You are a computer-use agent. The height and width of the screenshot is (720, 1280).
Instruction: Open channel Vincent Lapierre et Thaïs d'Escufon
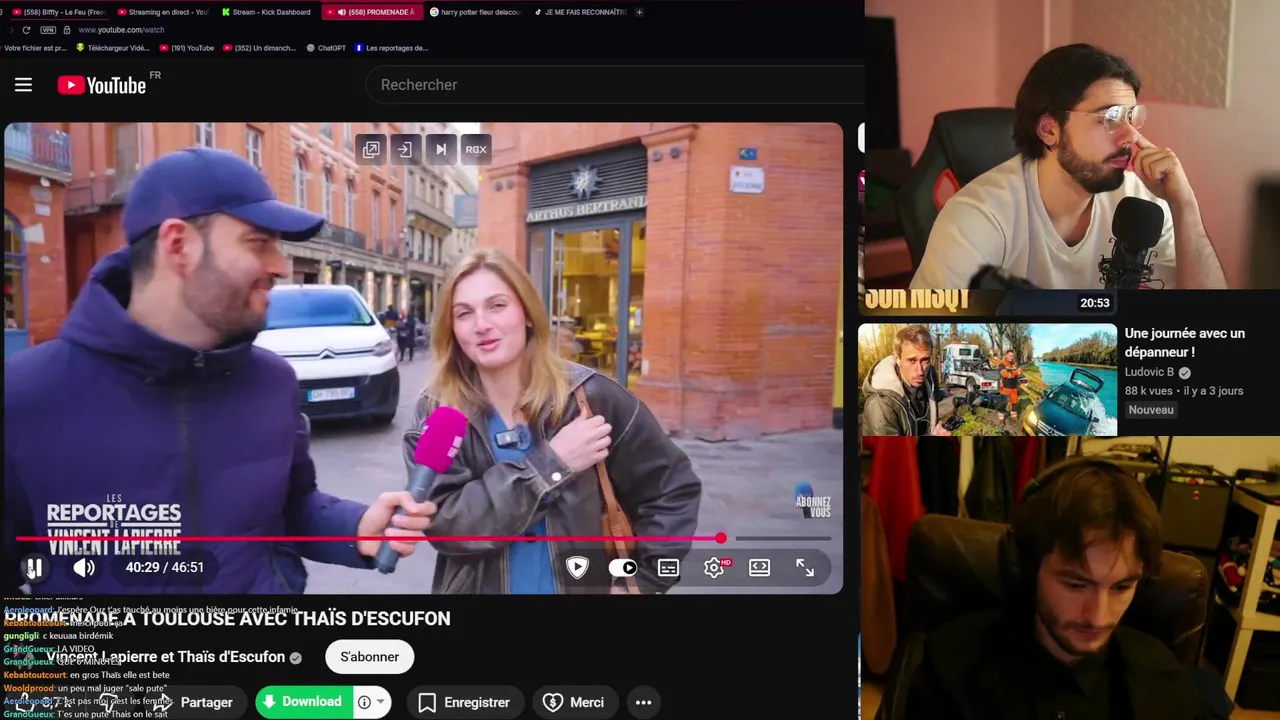[x=165, y=657]
